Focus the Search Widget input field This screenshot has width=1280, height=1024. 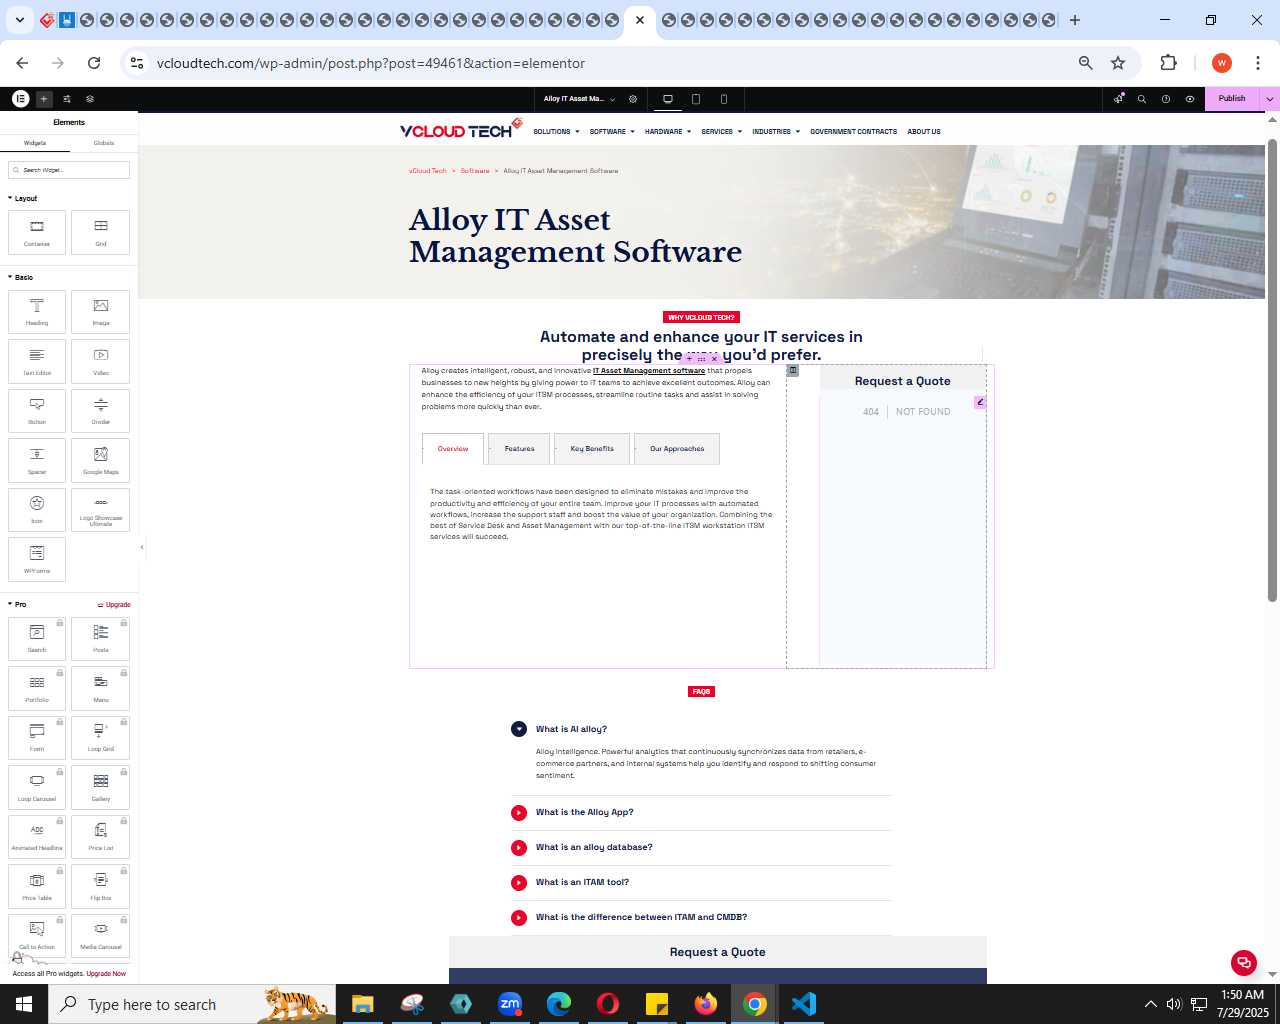tap(69, 170)
